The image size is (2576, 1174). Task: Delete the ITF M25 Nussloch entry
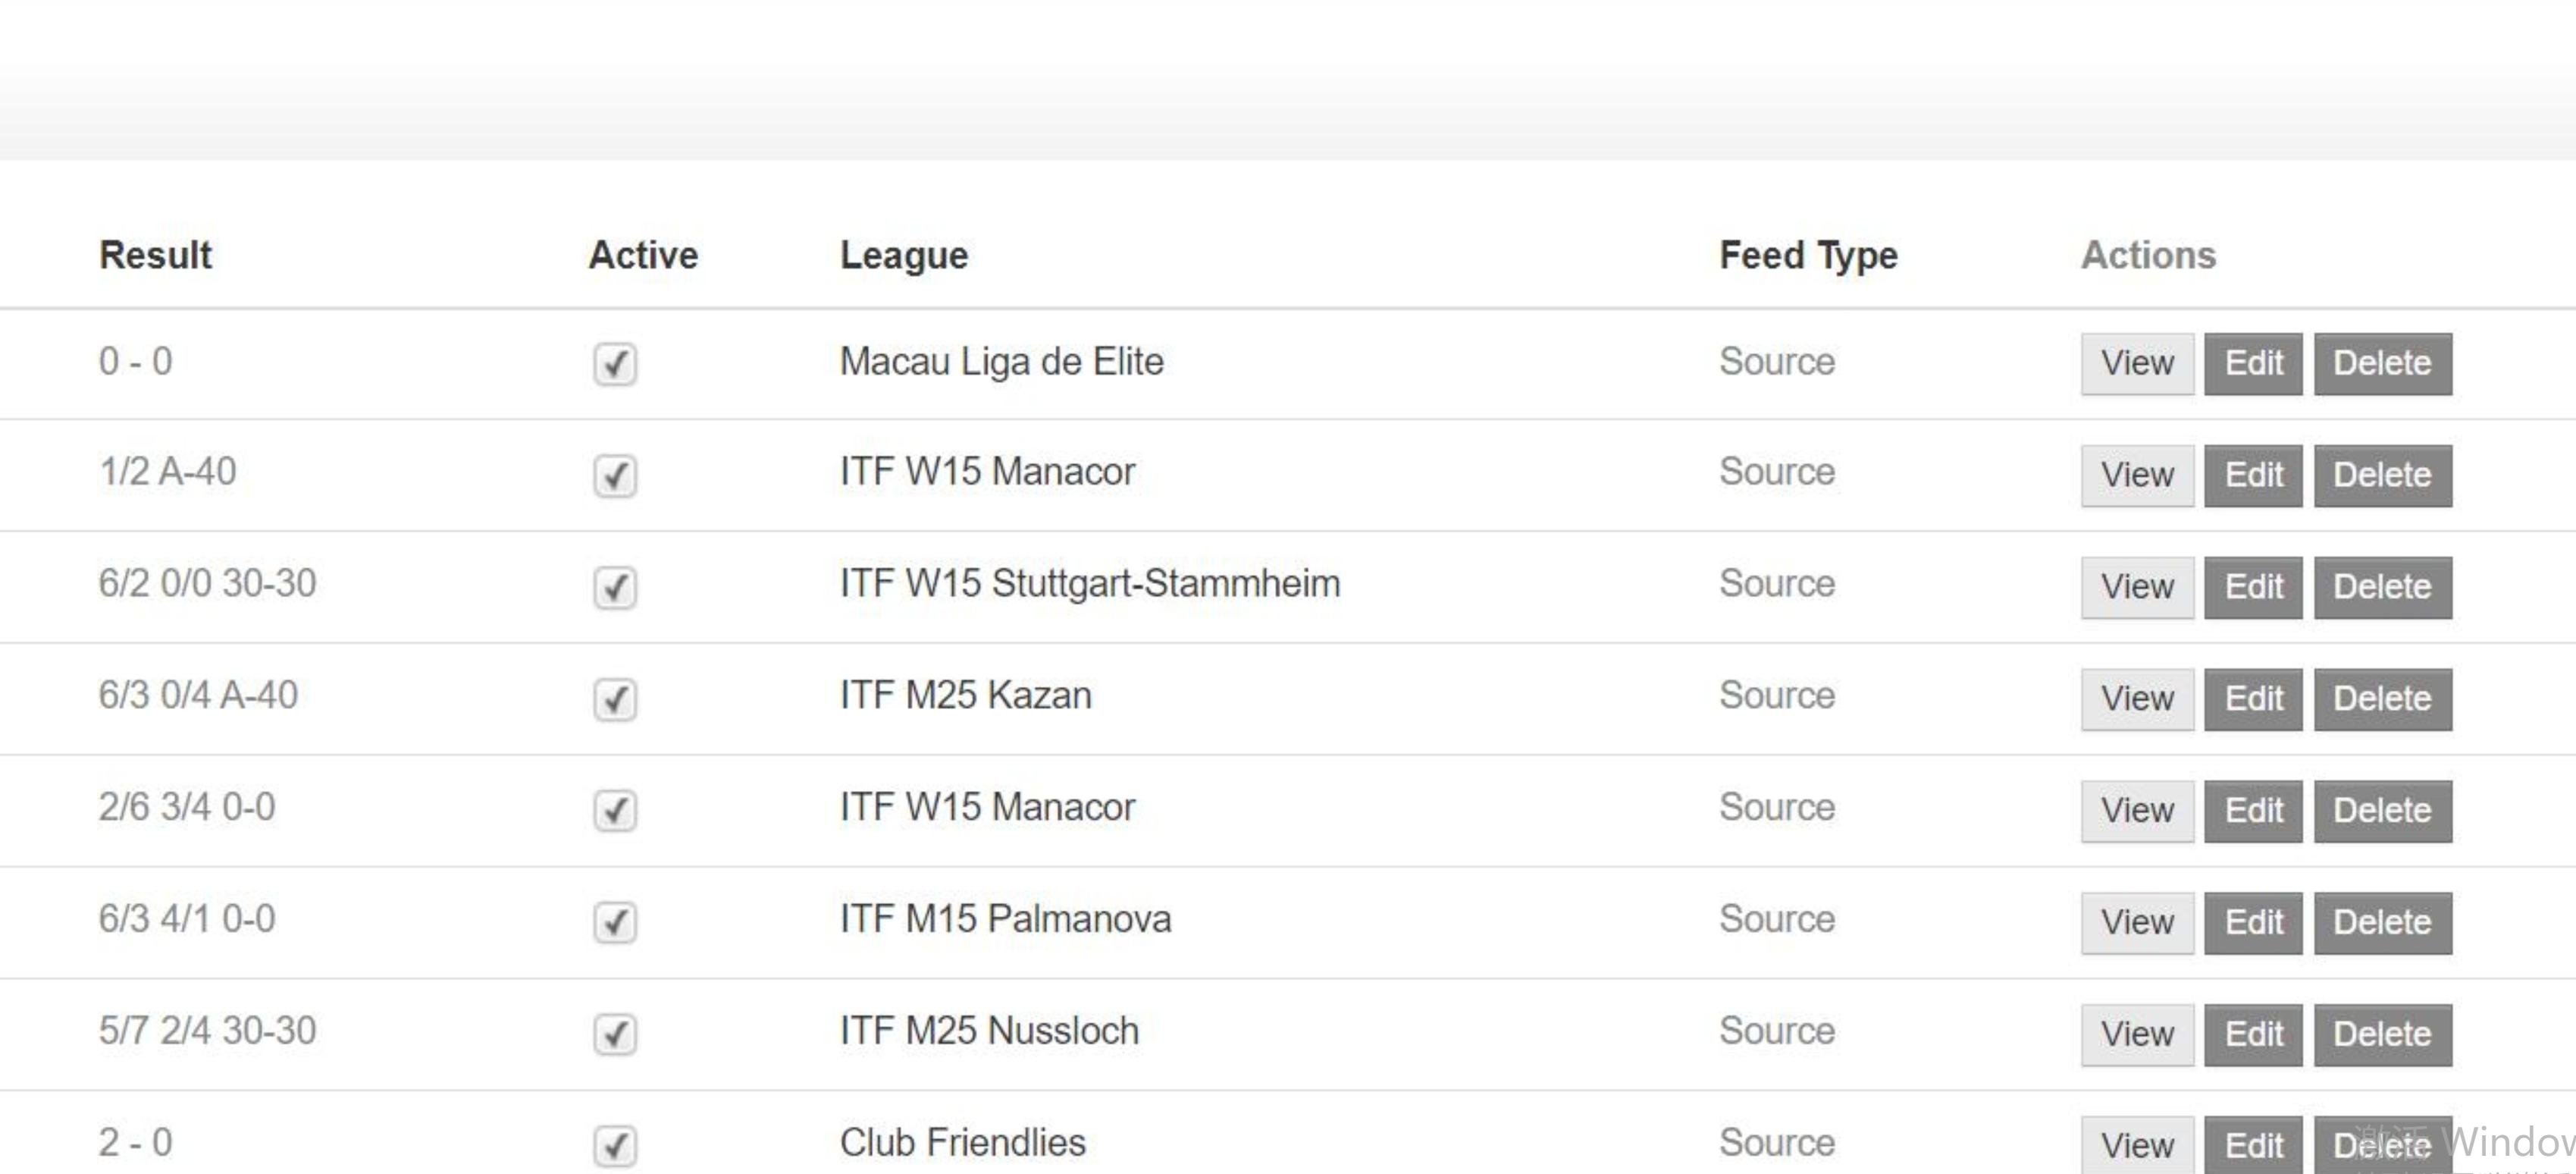coord(2382,1034)
